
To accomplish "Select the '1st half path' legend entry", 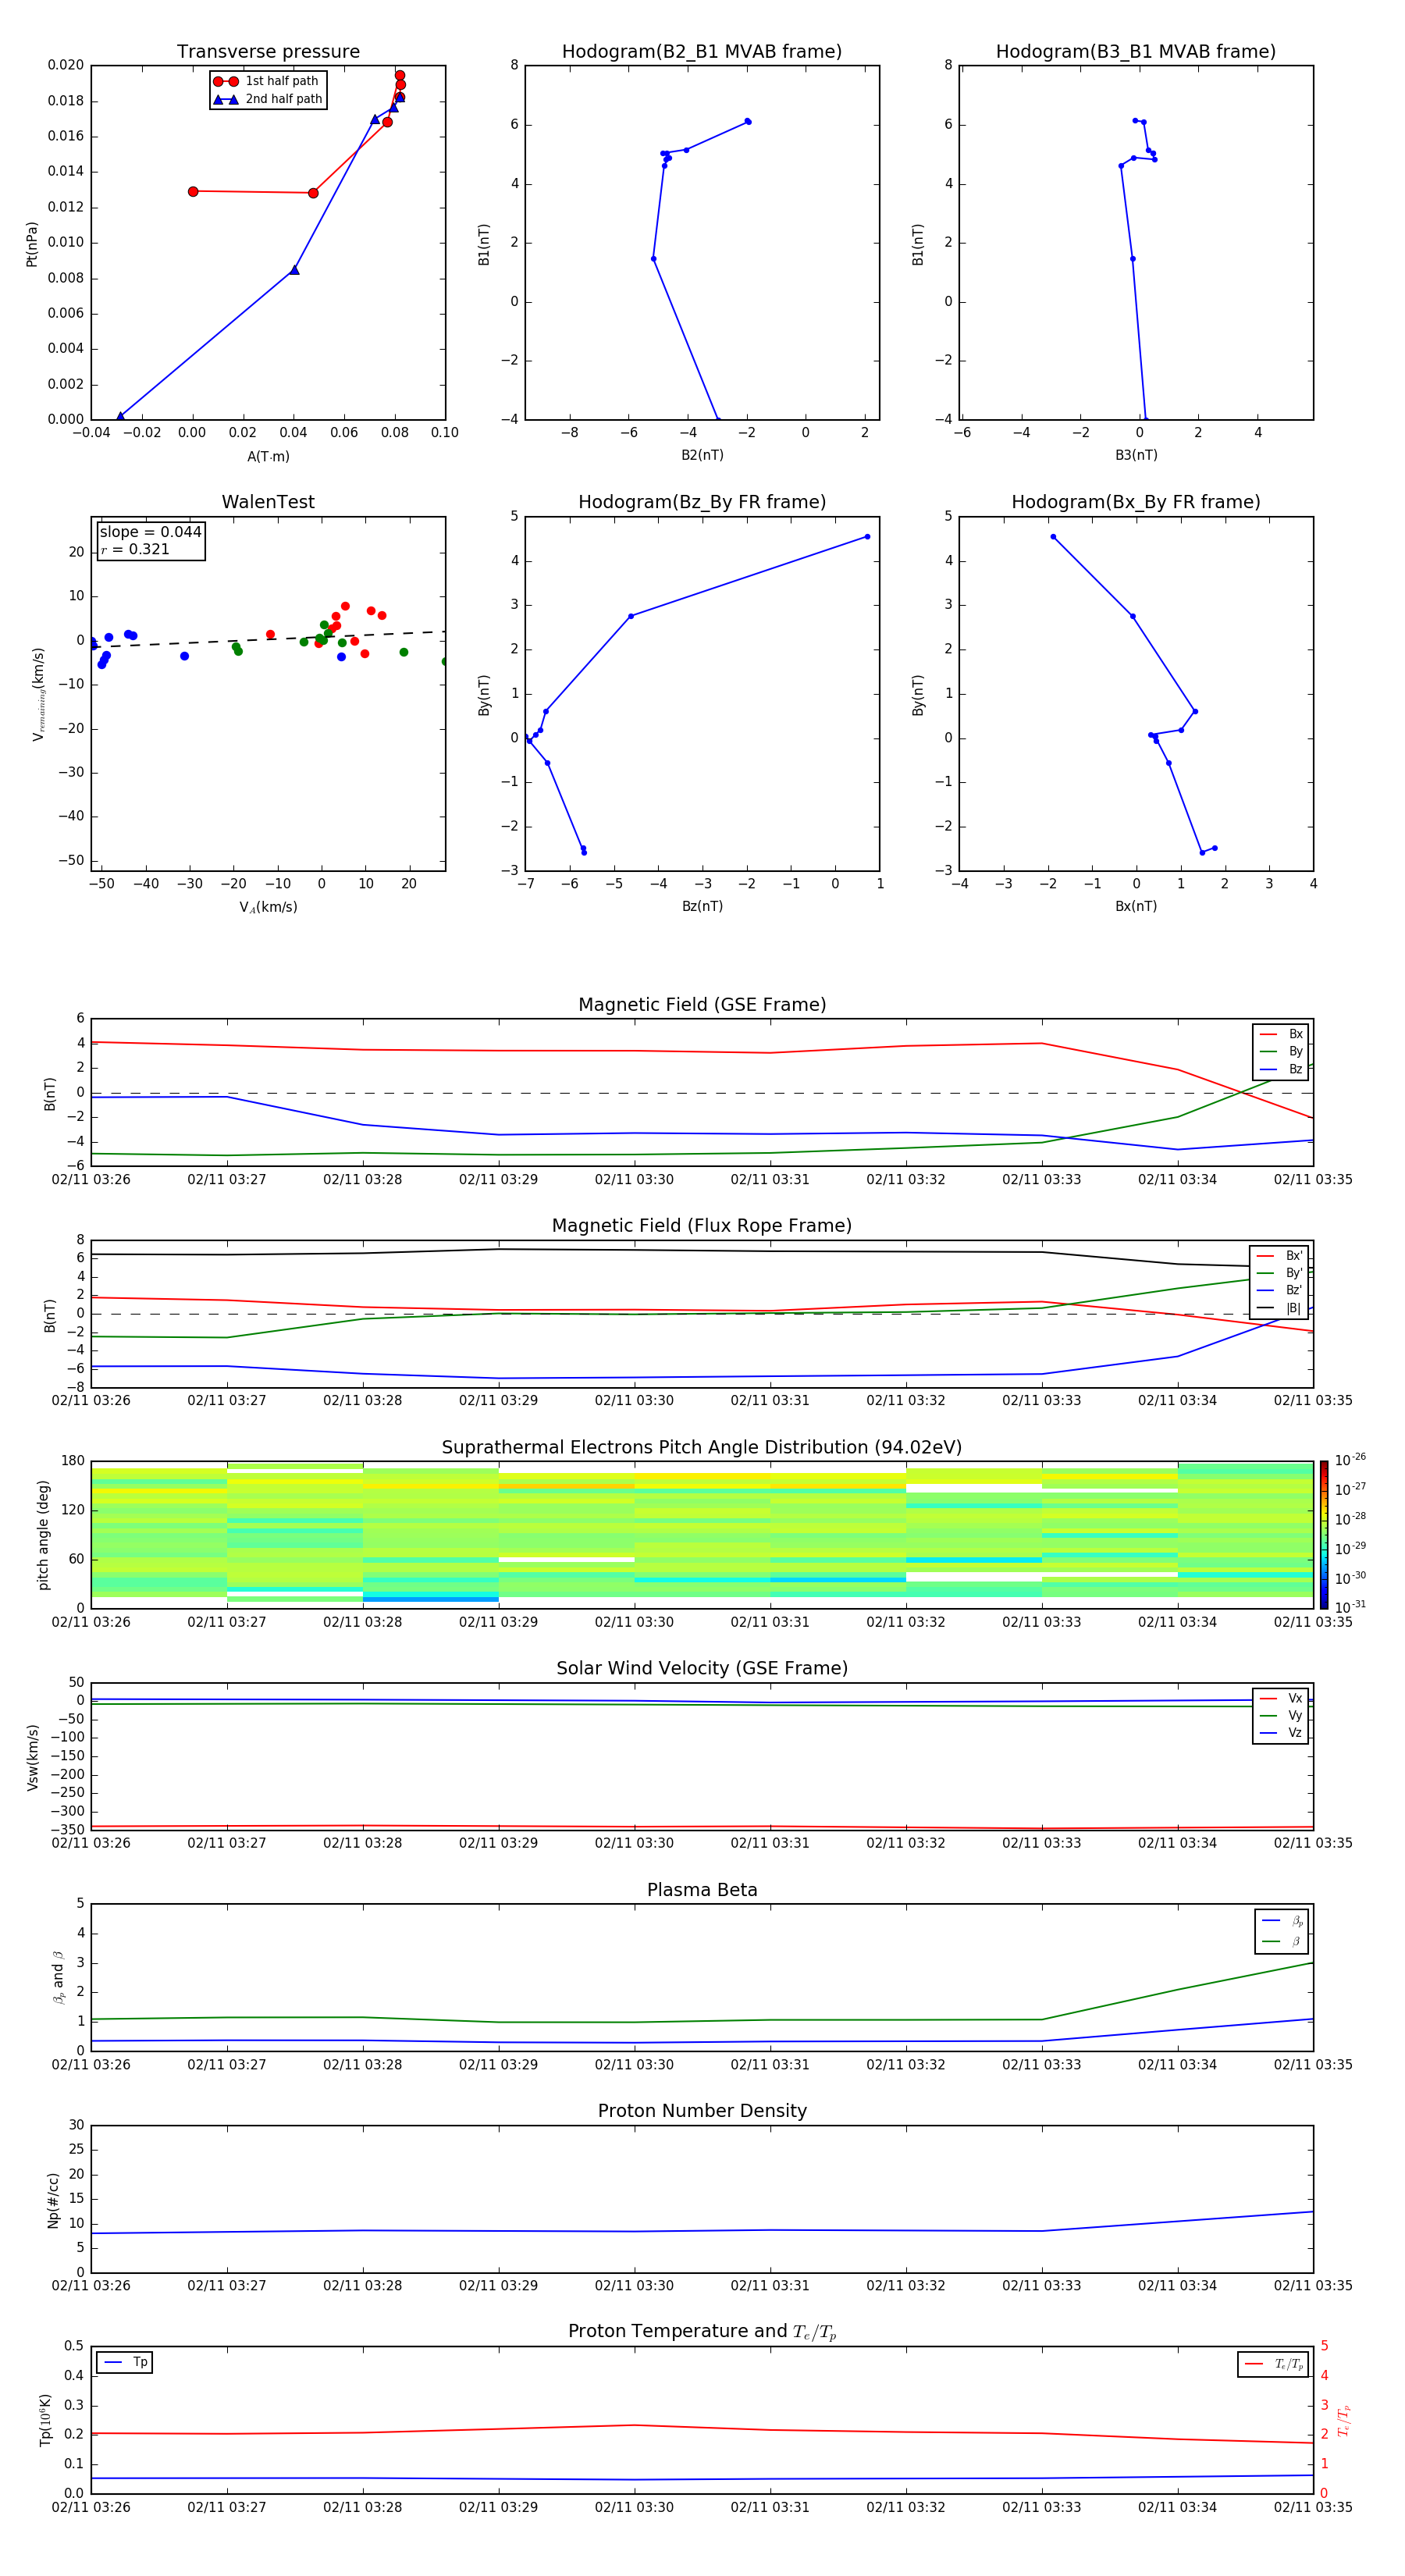I will pyautogui.click(x=267, y=81).
